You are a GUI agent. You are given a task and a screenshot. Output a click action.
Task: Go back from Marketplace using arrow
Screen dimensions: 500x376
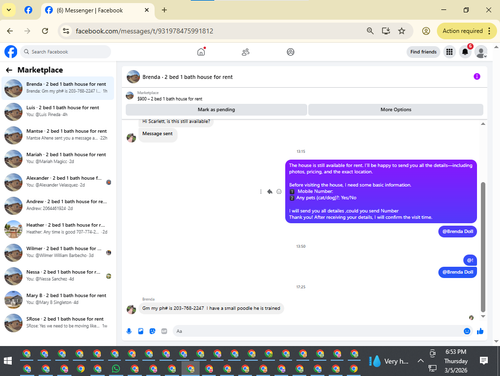tap(9, 70)
